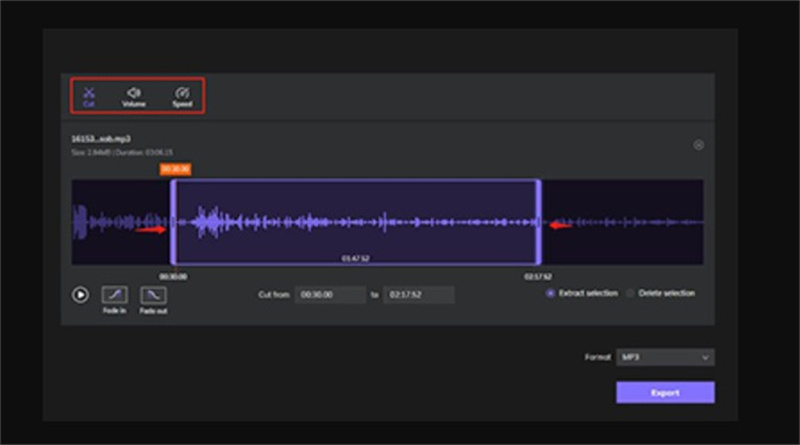
Task: Remove the loaded mp3 file with X icon
Action: [x=698, y=145]
